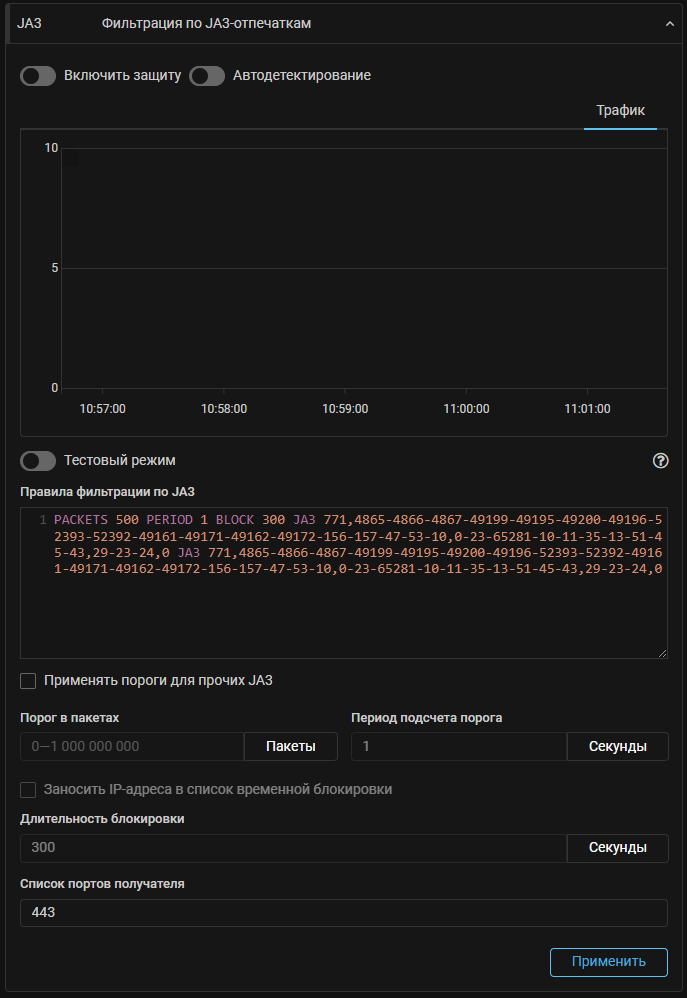Check 'Применять пороги для прочих JA3'

(x=29, y=681)
